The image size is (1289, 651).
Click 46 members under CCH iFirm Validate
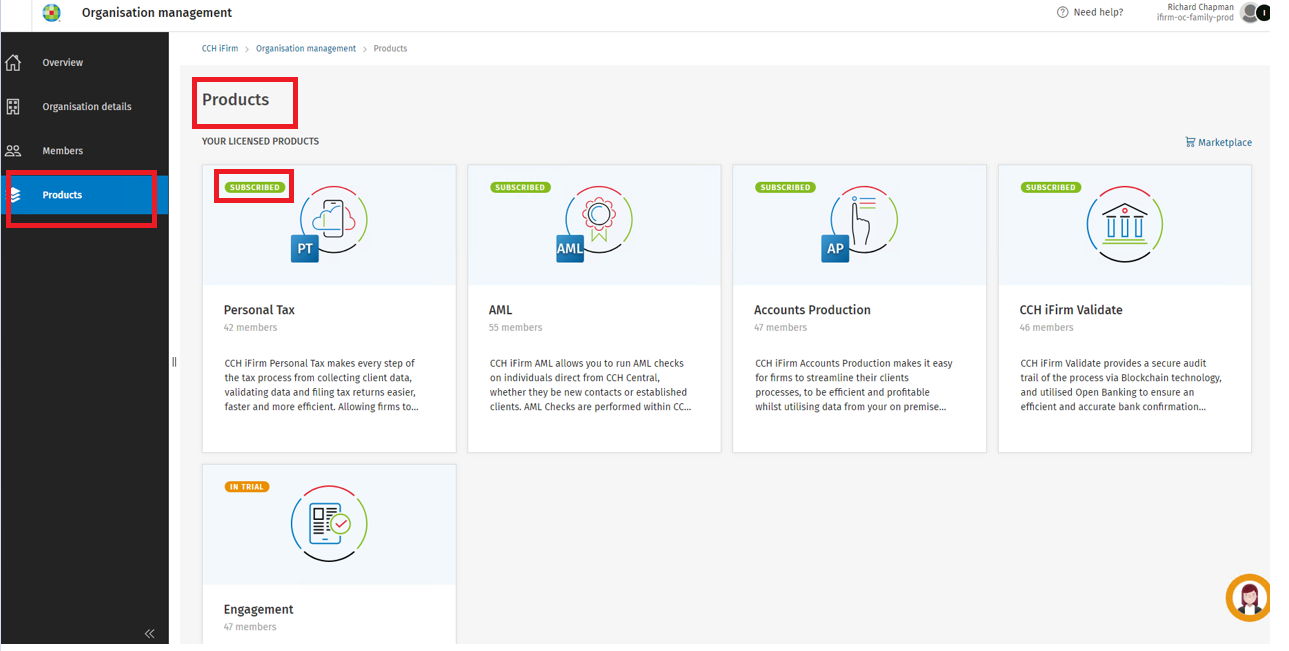[x=1046, y=327]
